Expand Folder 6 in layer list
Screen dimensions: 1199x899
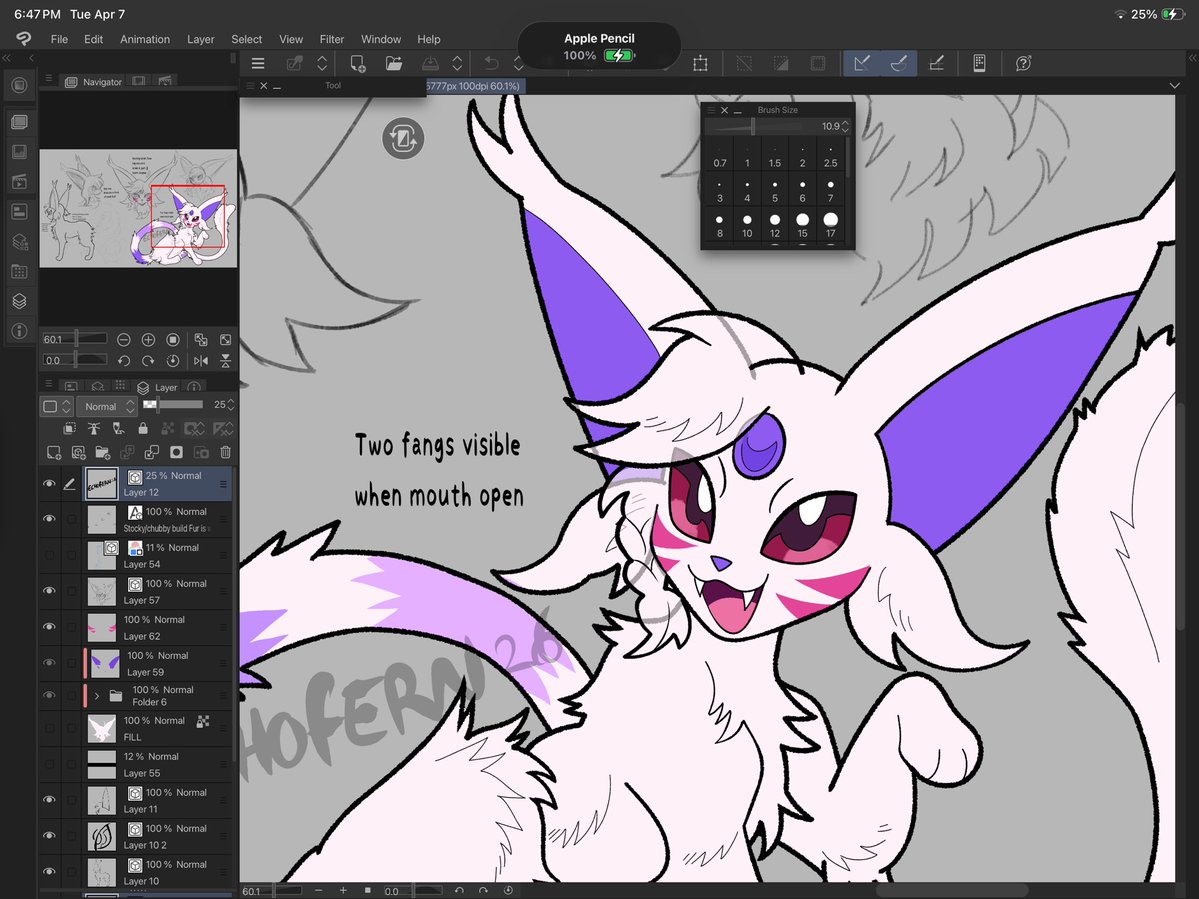pos(97,696)
